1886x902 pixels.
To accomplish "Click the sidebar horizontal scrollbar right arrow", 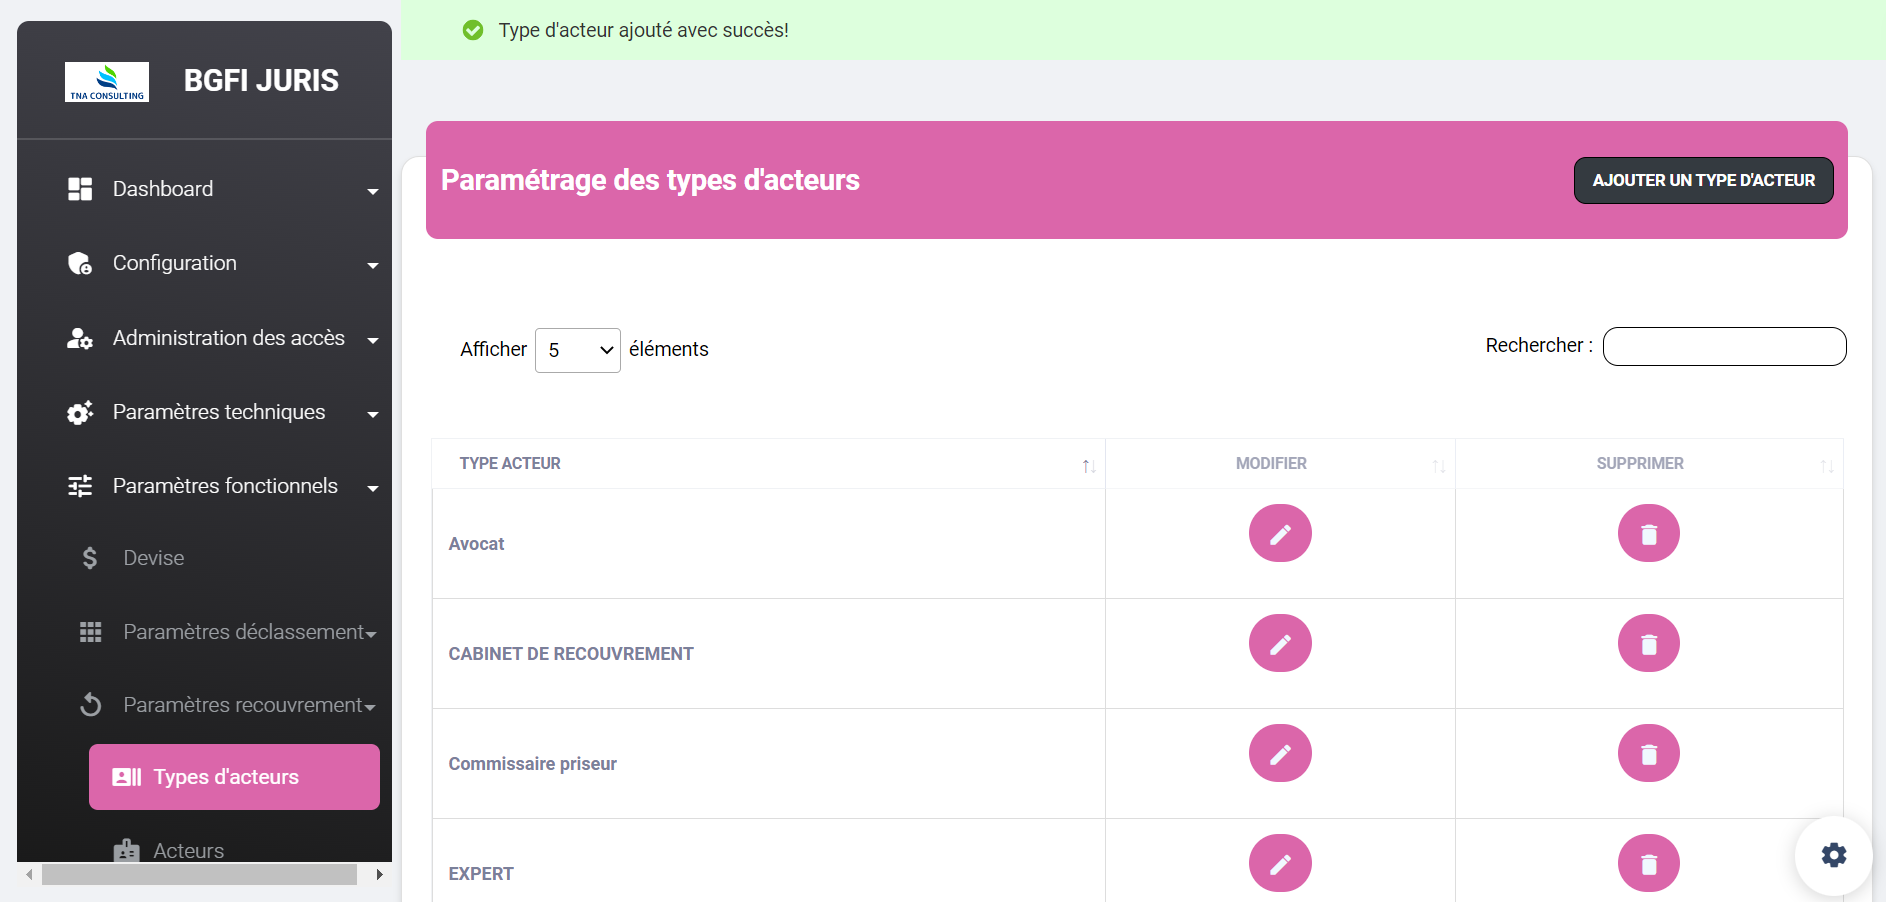I will point(379,875).
